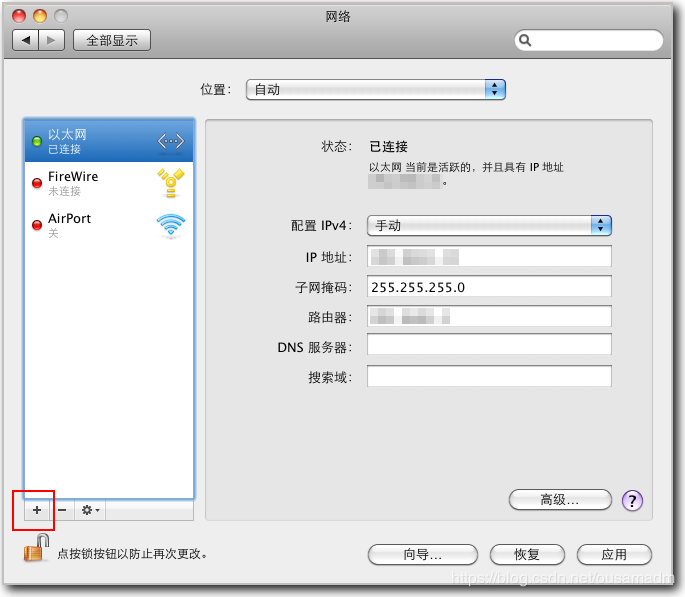Open the gear action menu
Screen dimensions: 685x597
(90, 510)
